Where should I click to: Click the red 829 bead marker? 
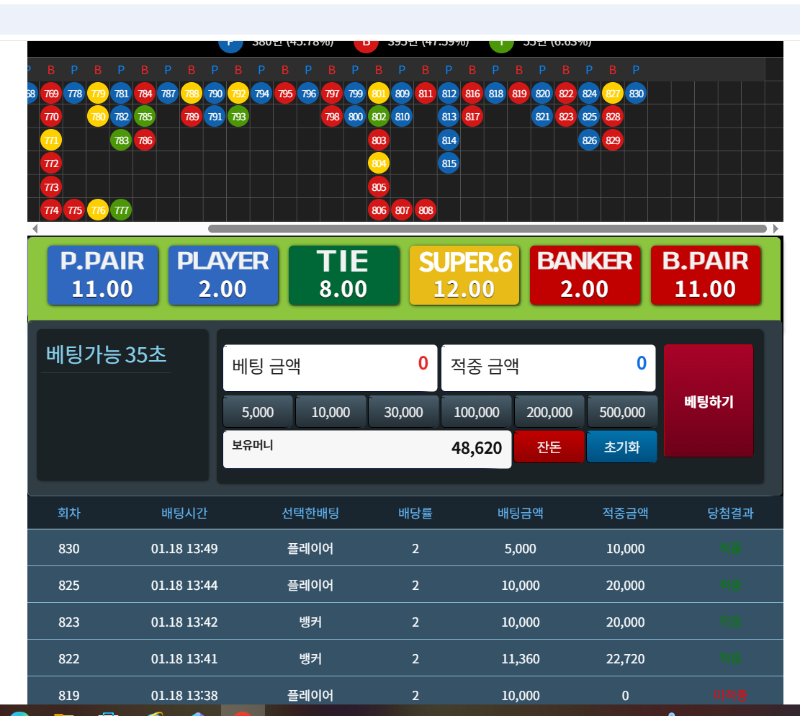click(613, 140)
